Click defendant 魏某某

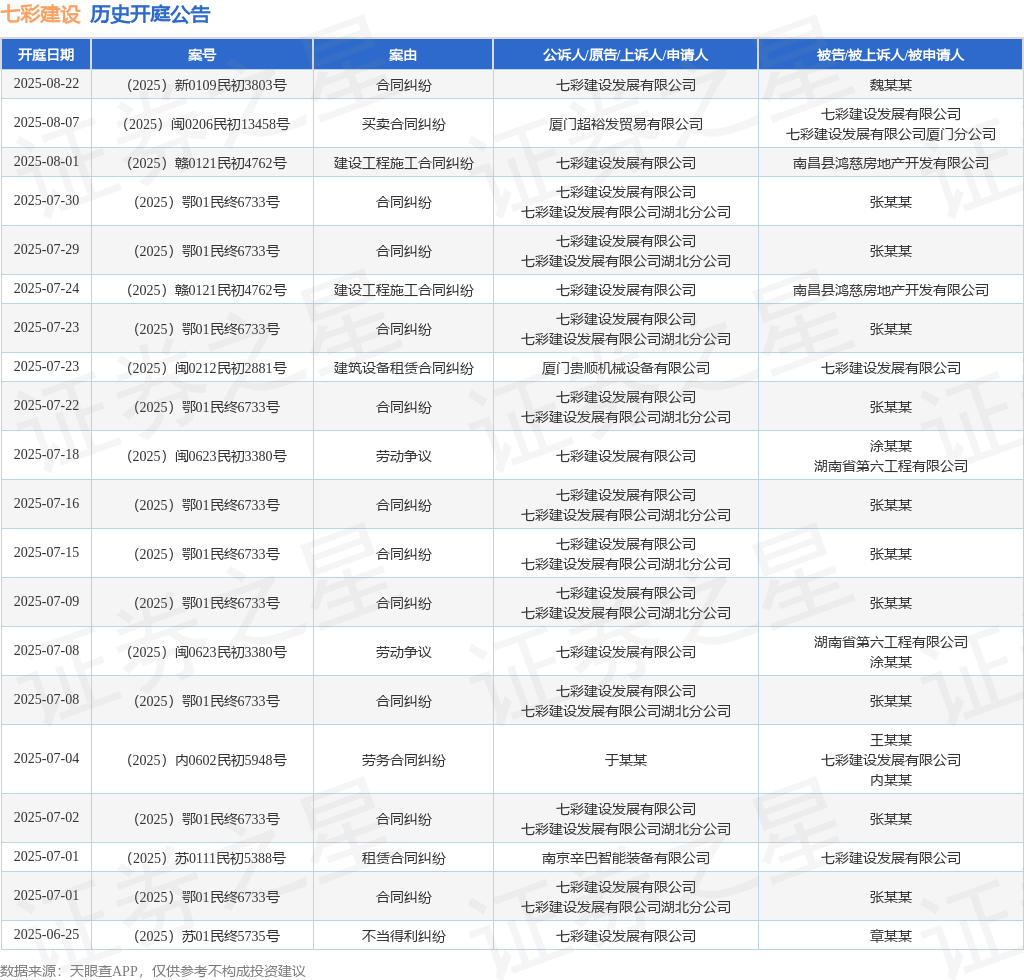point(891,85)
